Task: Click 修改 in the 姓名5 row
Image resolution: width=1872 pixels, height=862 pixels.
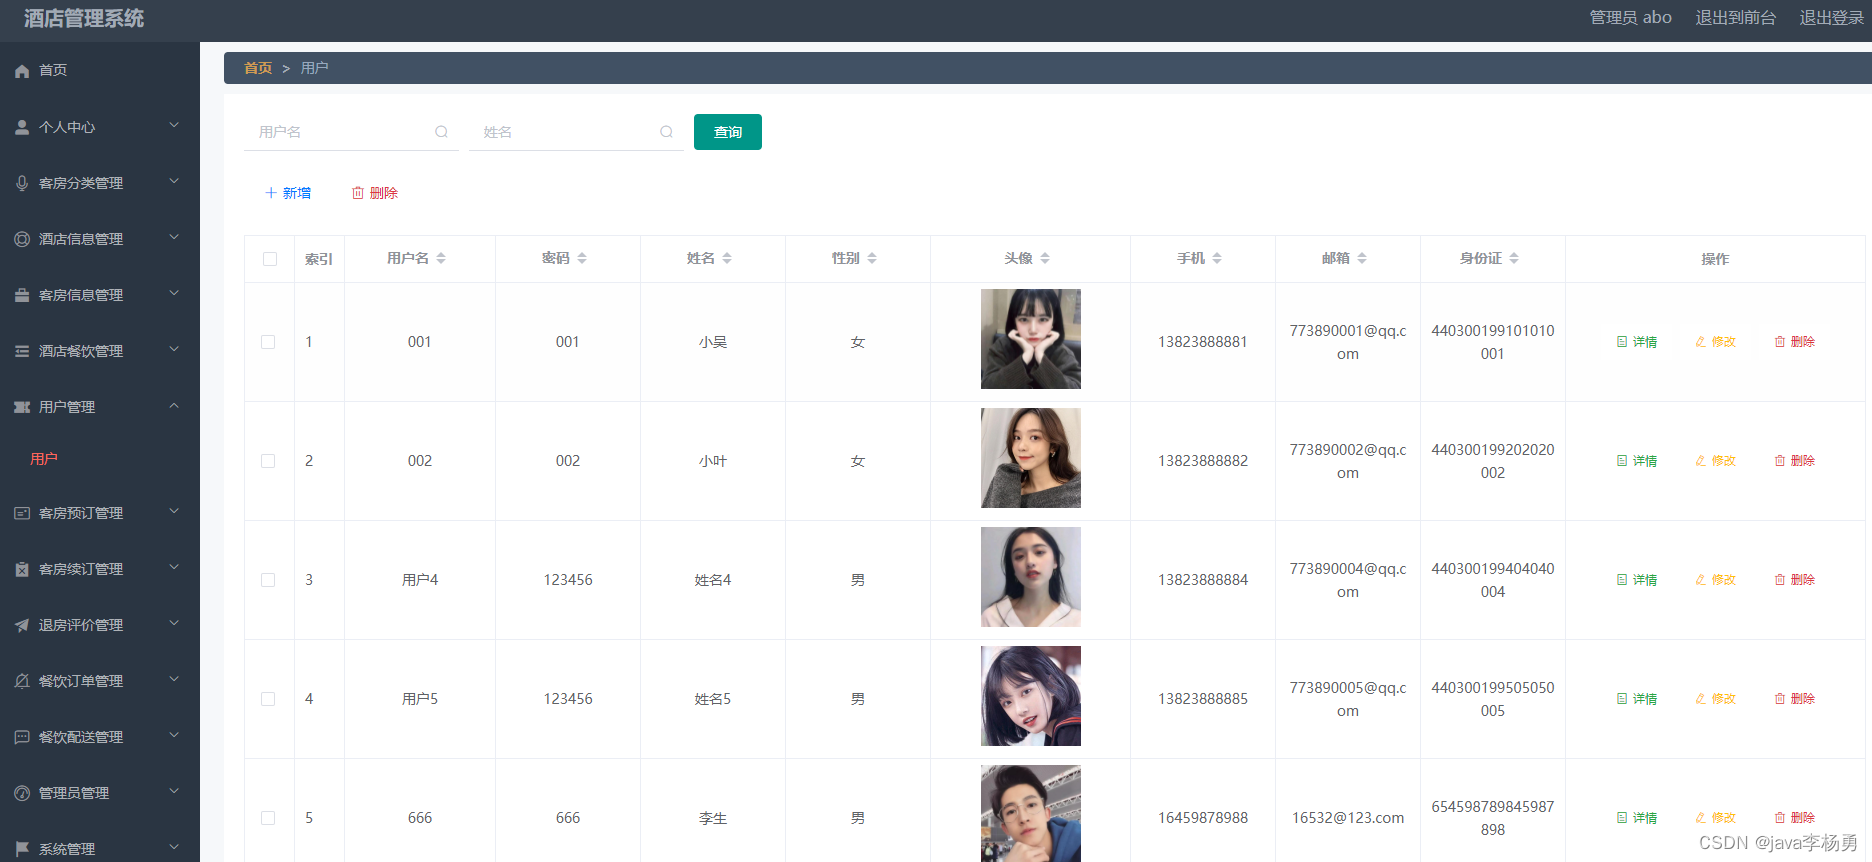Action: (x=1716, y=699)
